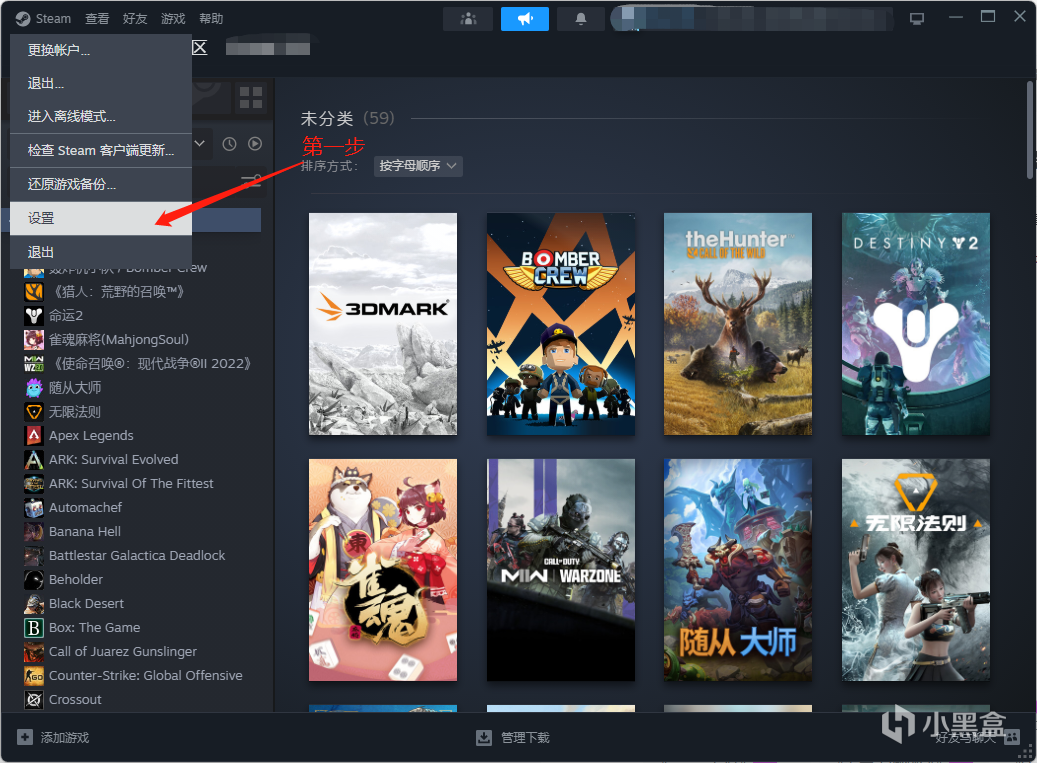Select Battlestar Galactica Deadlock in list
This screenshot has height=763, width=1037.
point(137,555)
